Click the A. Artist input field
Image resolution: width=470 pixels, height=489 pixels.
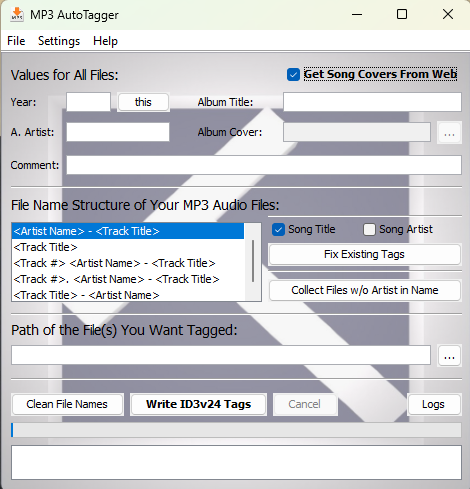point(118,132)
